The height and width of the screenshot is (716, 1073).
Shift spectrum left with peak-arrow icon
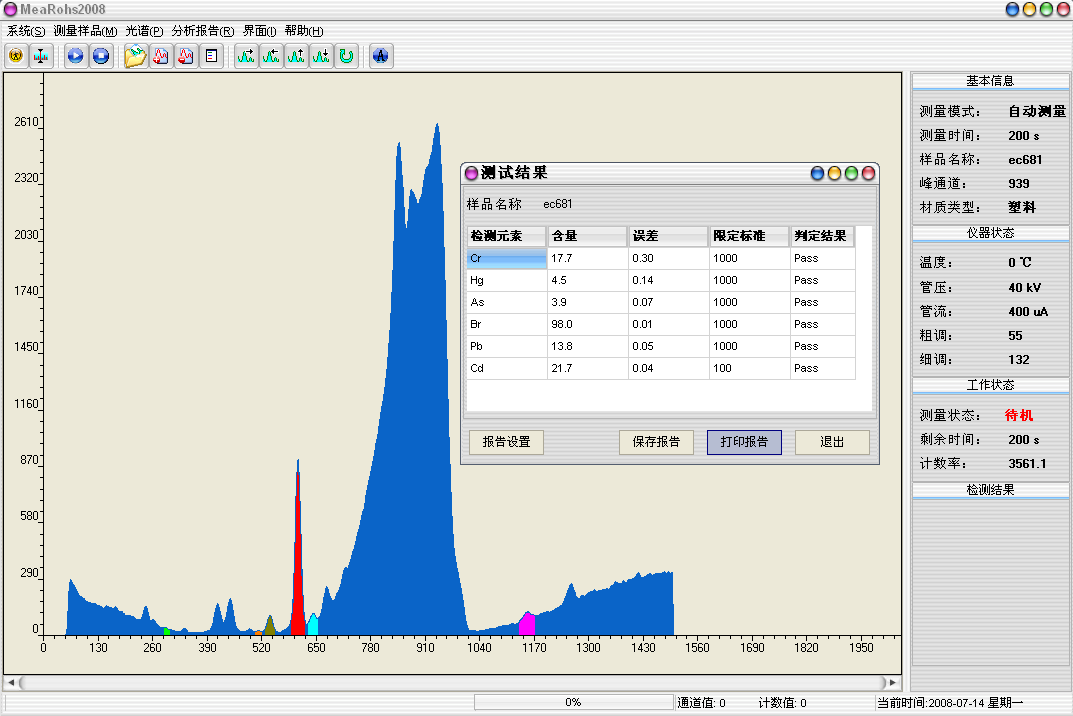pos(271,56)
